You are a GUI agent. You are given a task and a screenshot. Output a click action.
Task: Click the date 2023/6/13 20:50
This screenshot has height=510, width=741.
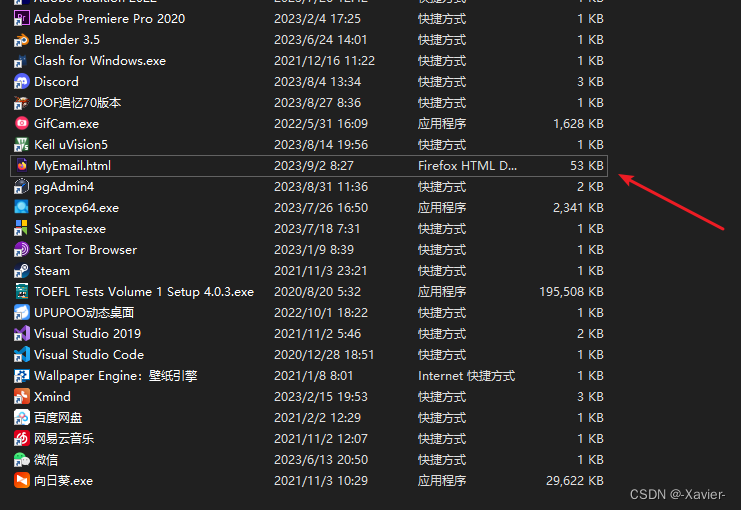pyautogui.click(x=321, y=459)
